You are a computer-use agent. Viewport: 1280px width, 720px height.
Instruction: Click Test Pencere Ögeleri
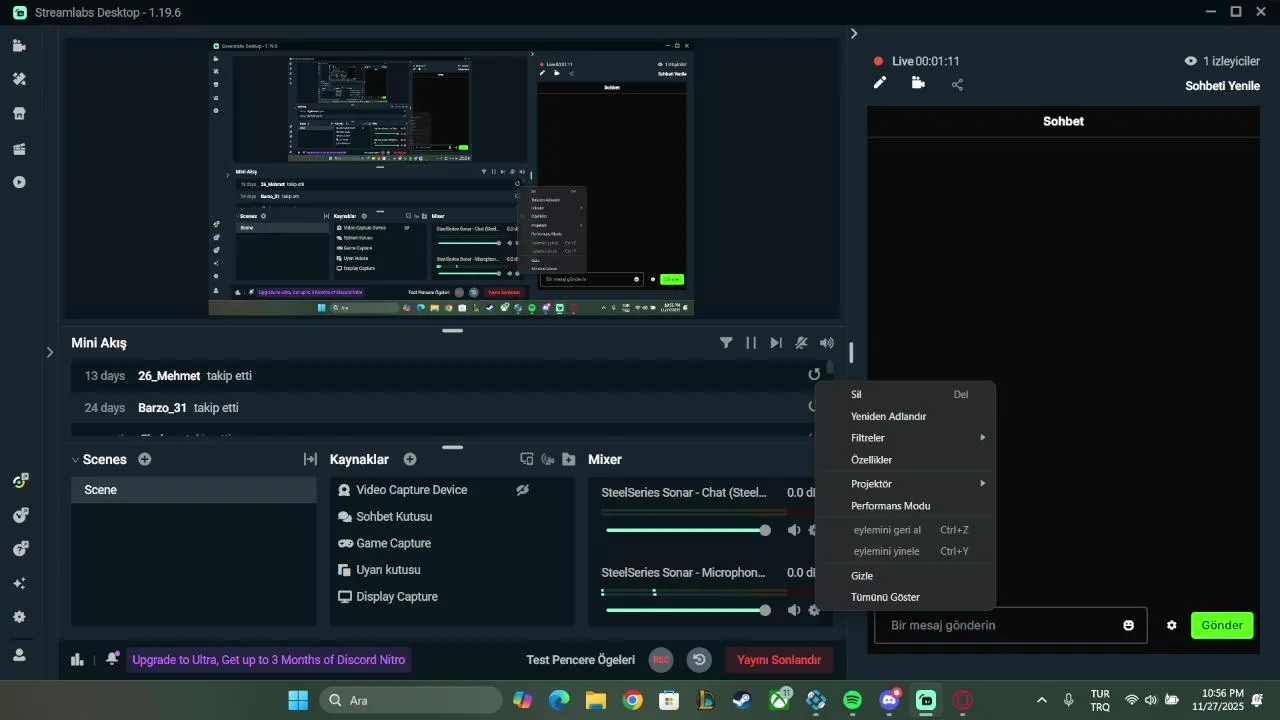581,660
